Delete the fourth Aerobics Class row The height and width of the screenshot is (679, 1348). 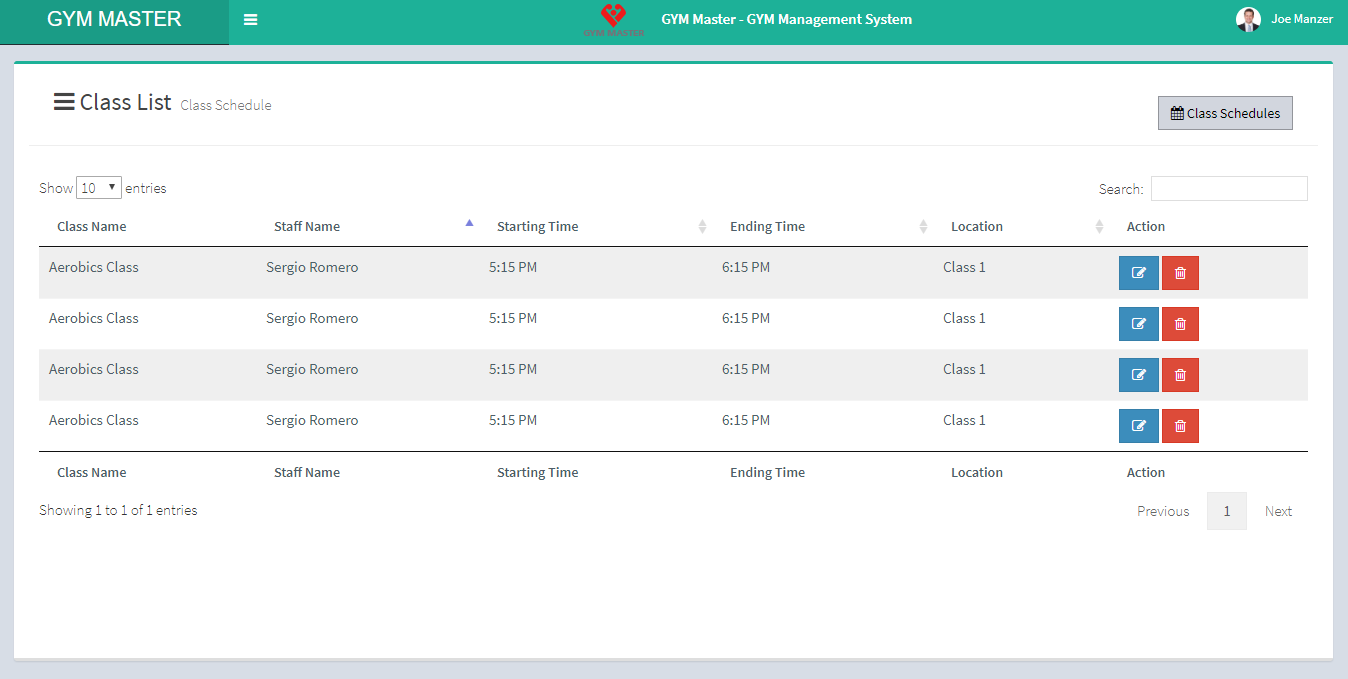click(x=1180, y=426)
